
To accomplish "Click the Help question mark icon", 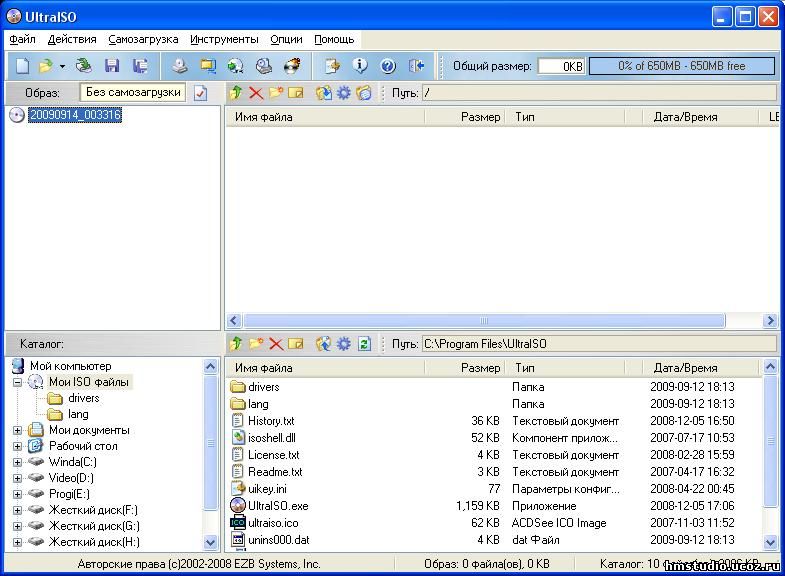I will point(388,66).
